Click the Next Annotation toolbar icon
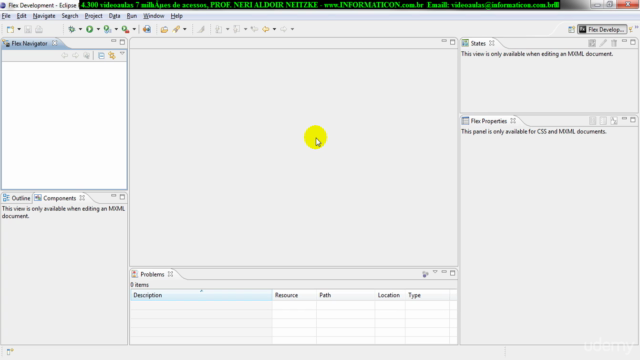Viewport: 640px width, 360px height. [x=219, y=29]
